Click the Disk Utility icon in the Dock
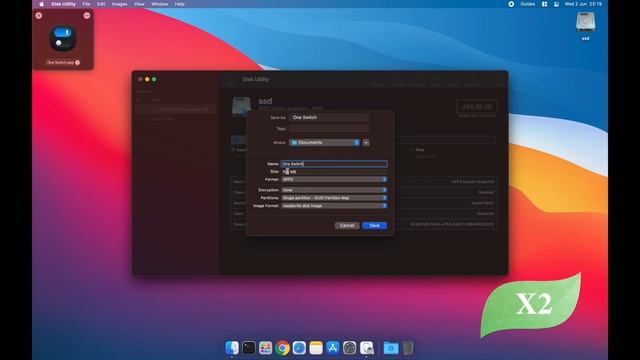640x360 pixels. (367, 348)
